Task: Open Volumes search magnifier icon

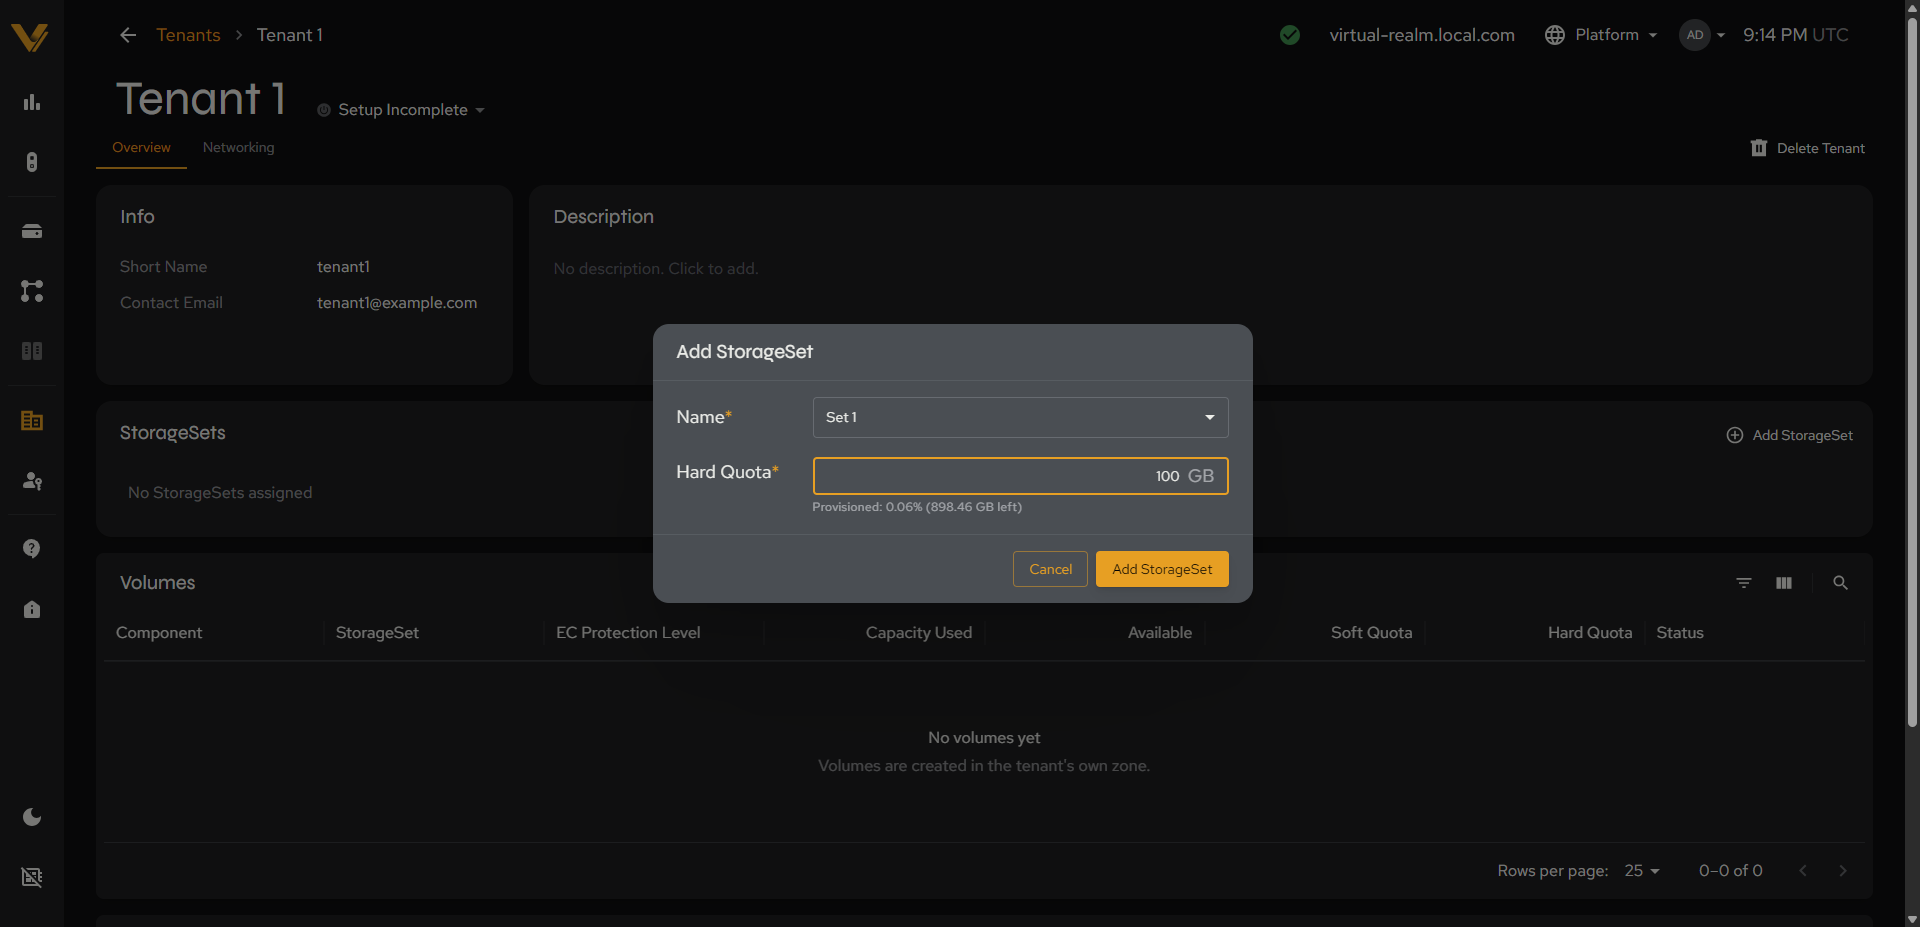Action: point(1840,583)
